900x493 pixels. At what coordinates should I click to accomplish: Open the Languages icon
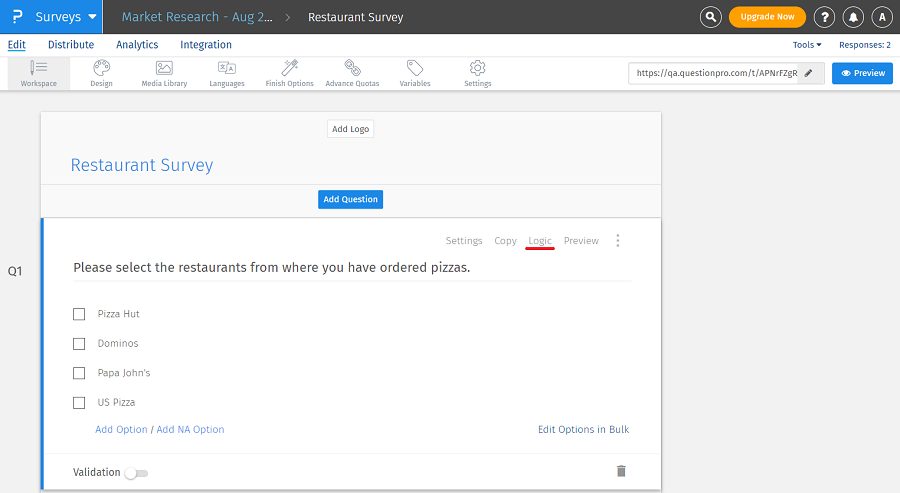coord(227,68)
